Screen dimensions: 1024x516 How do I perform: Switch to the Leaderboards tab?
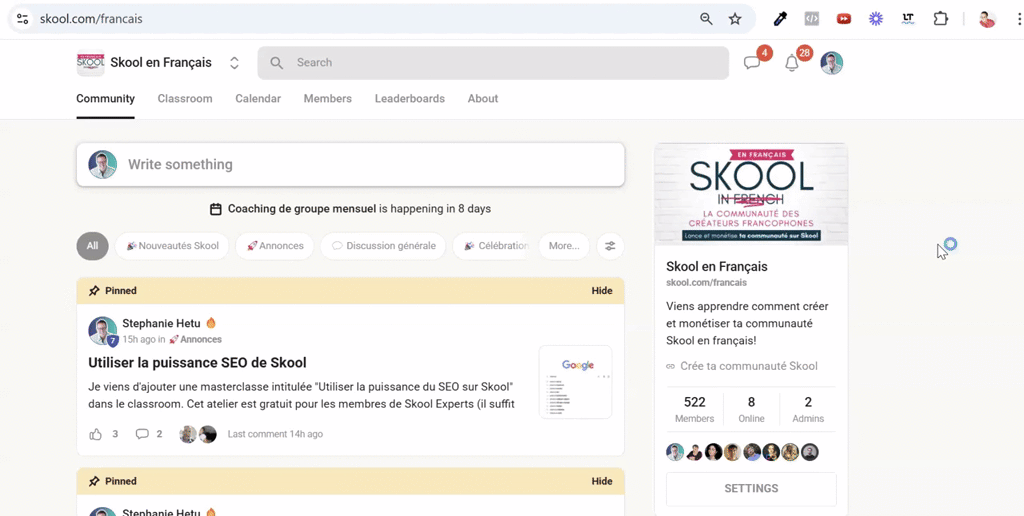coord(409,99)
